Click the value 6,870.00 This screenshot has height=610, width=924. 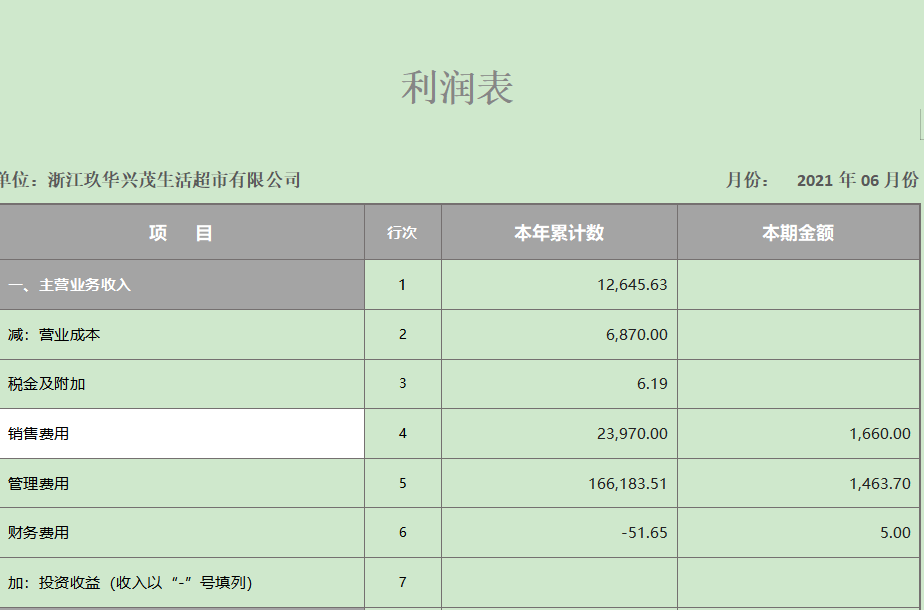(x=637, y=335)
